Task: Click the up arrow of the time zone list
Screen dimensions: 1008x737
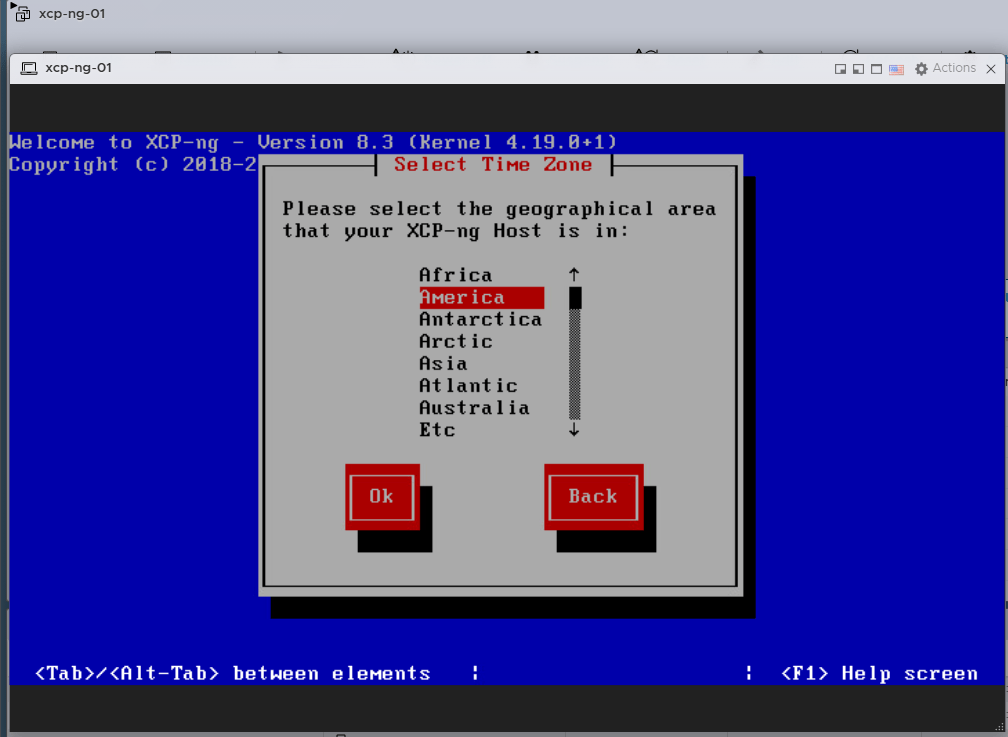Action: point(574,274)
